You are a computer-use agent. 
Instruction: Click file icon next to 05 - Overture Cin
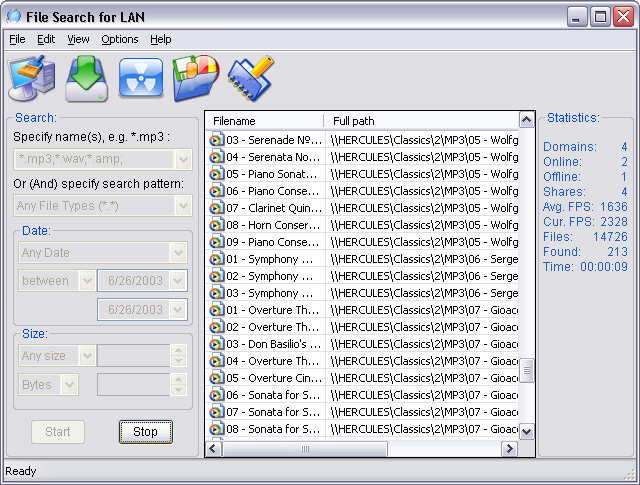pos(216,378)
